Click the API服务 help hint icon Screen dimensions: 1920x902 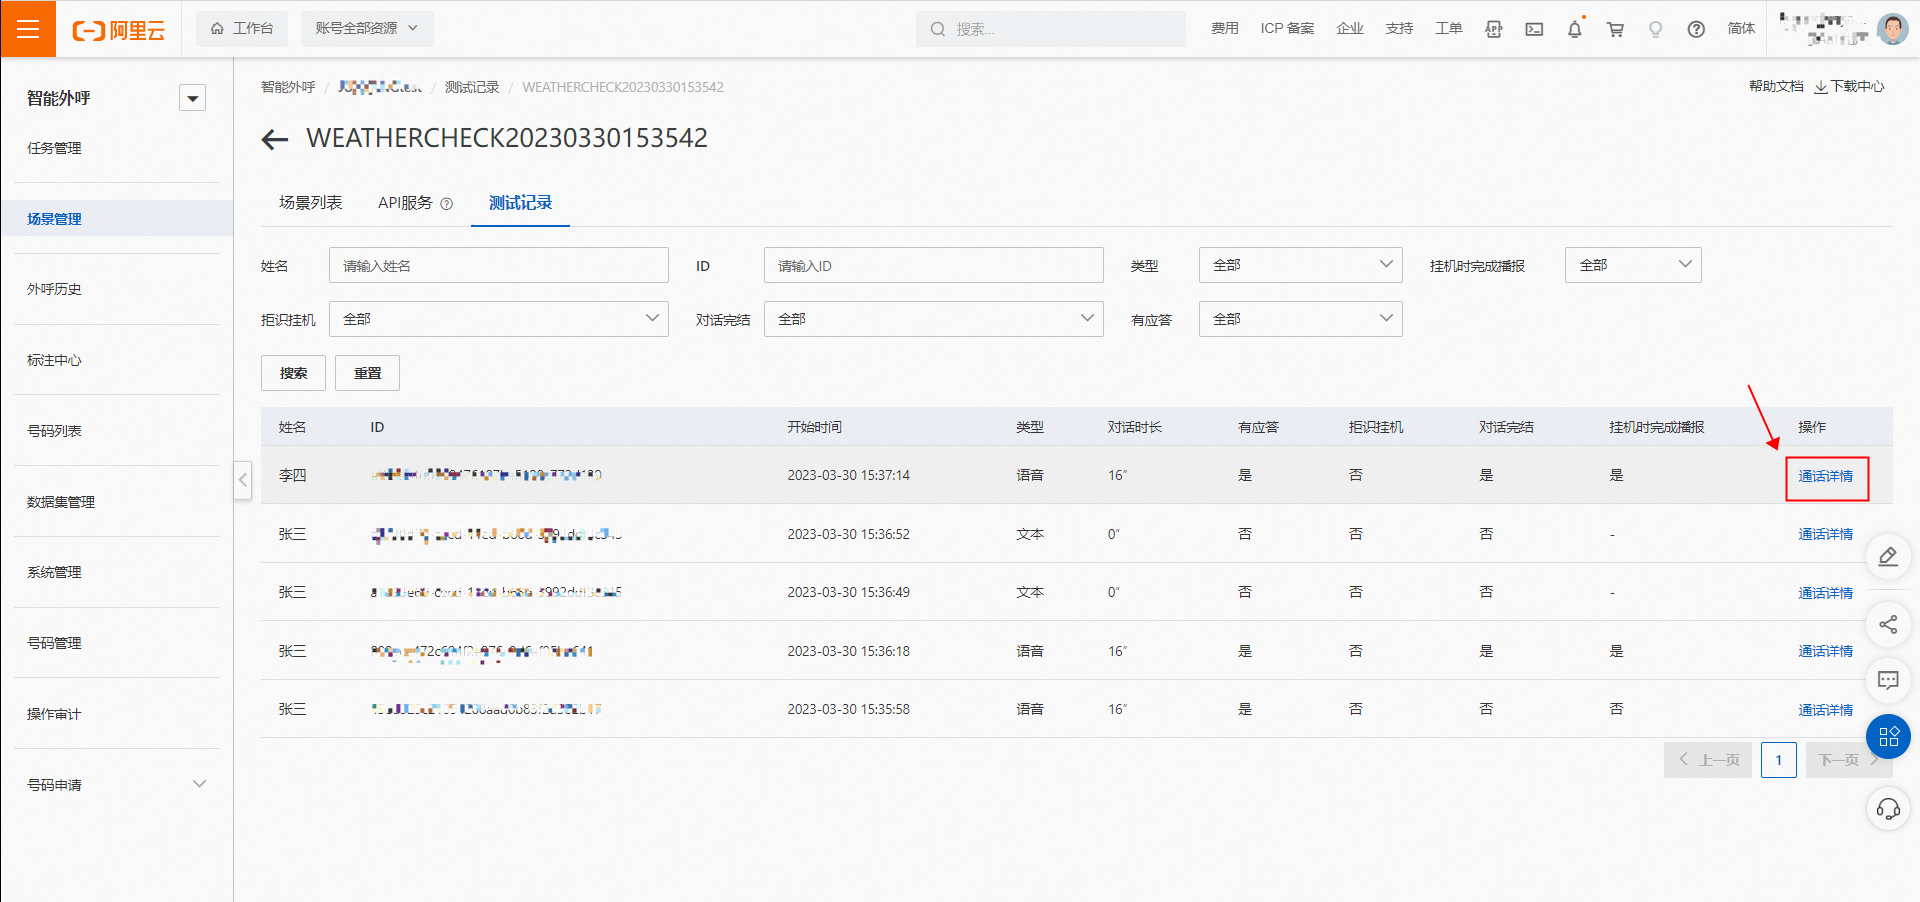447,204
